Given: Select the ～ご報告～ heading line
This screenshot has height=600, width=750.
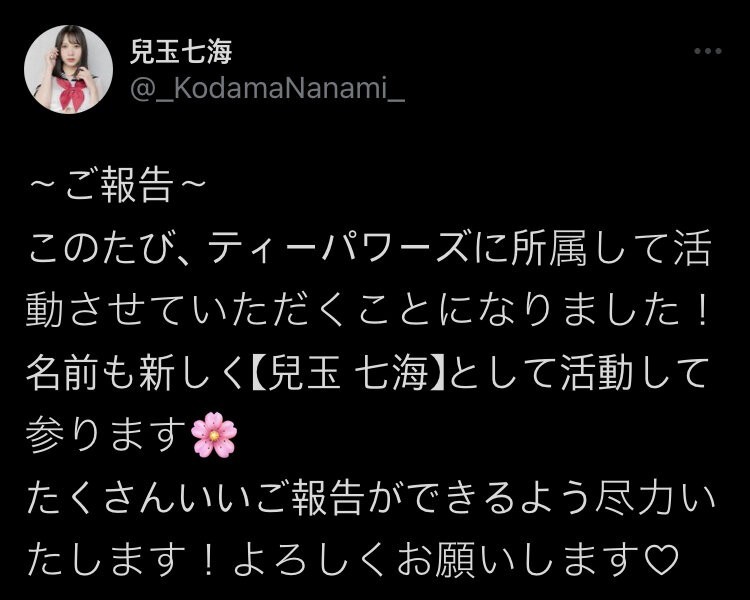Looking at the screenshot, I should [118, 185].
